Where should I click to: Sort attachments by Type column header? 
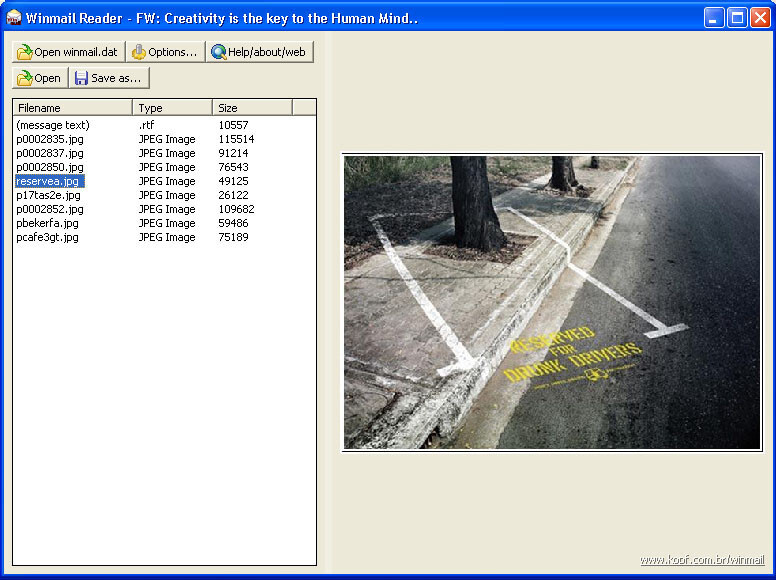tap(172, 107)
